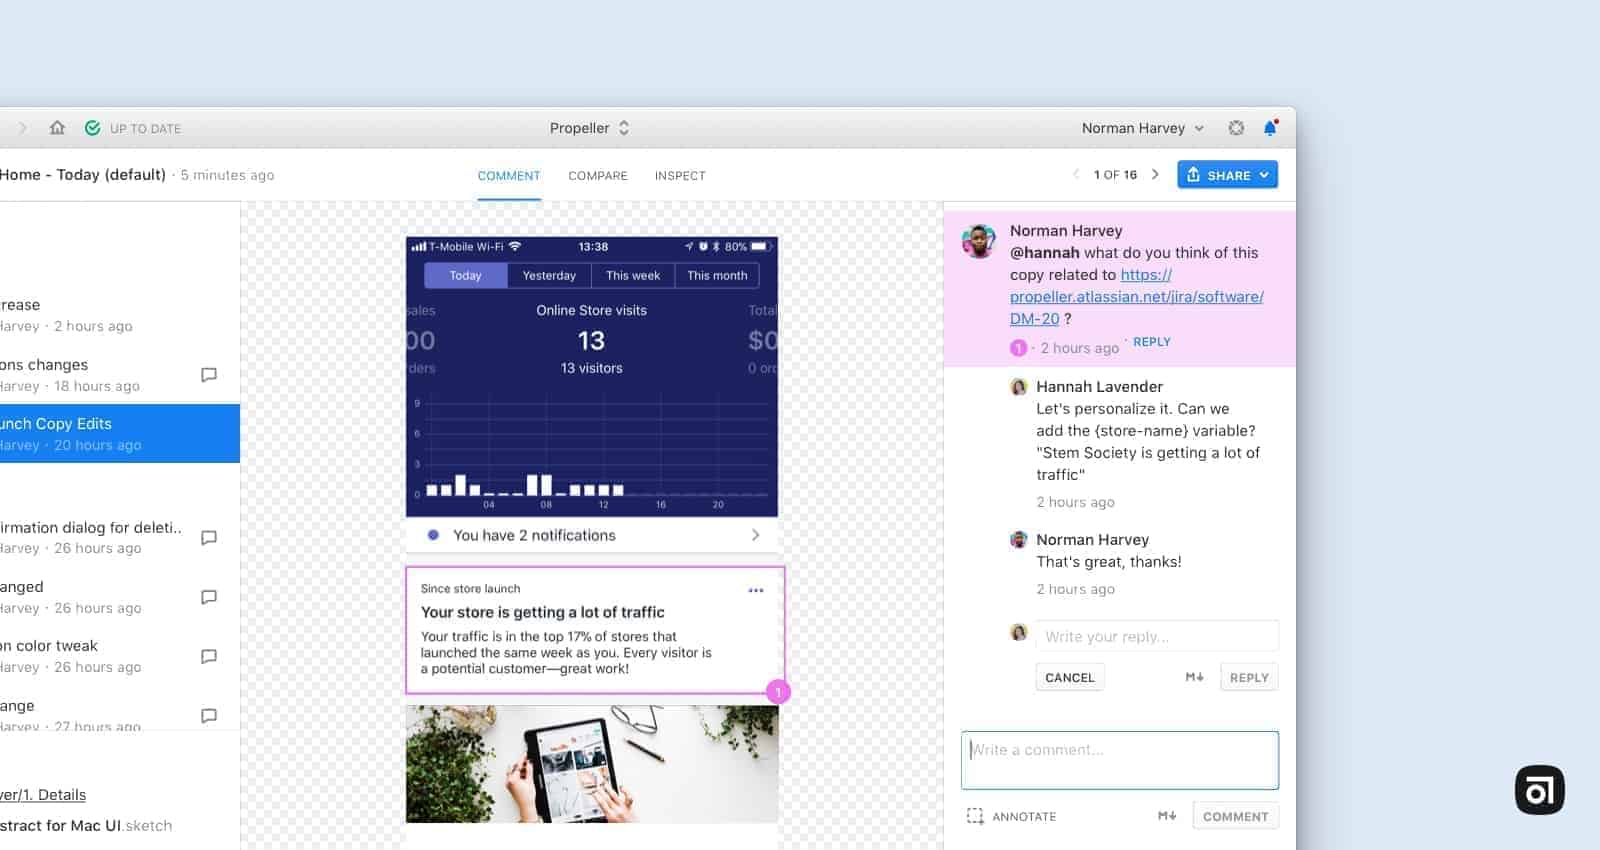Open comment icon on color tweak commit

(209, 657)
